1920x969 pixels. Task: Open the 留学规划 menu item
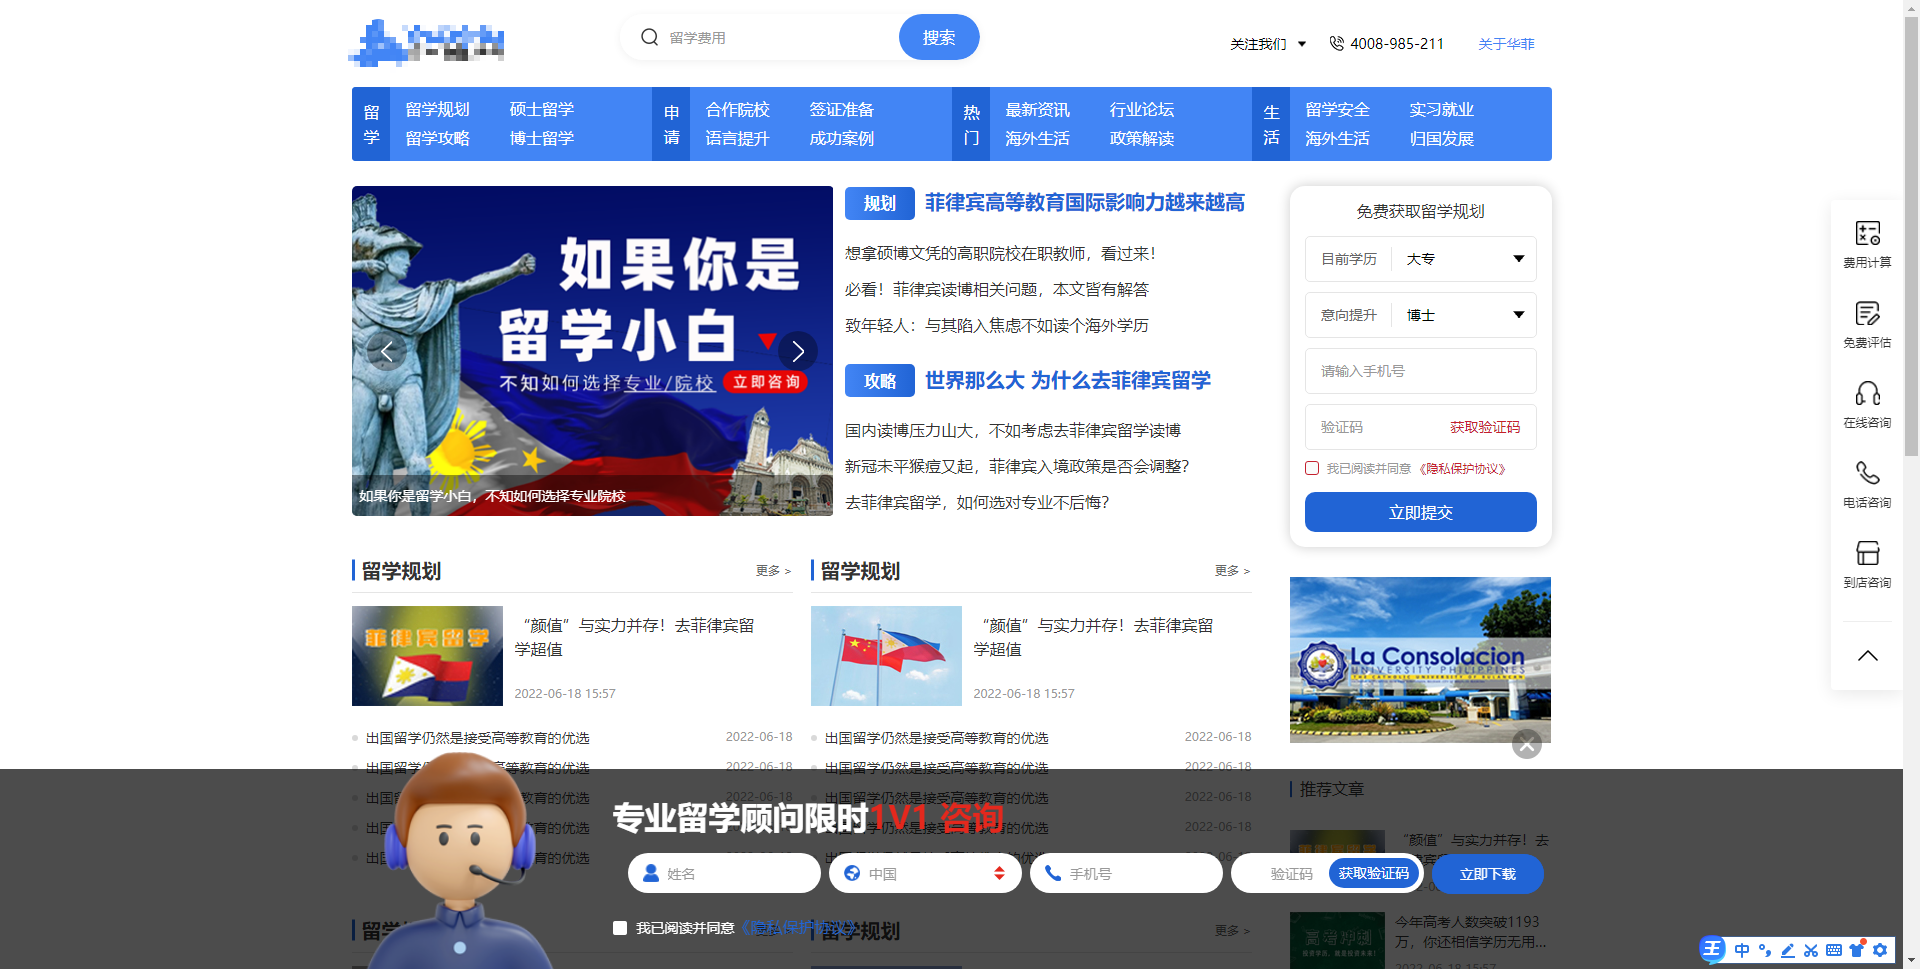(x=437, y=109)
